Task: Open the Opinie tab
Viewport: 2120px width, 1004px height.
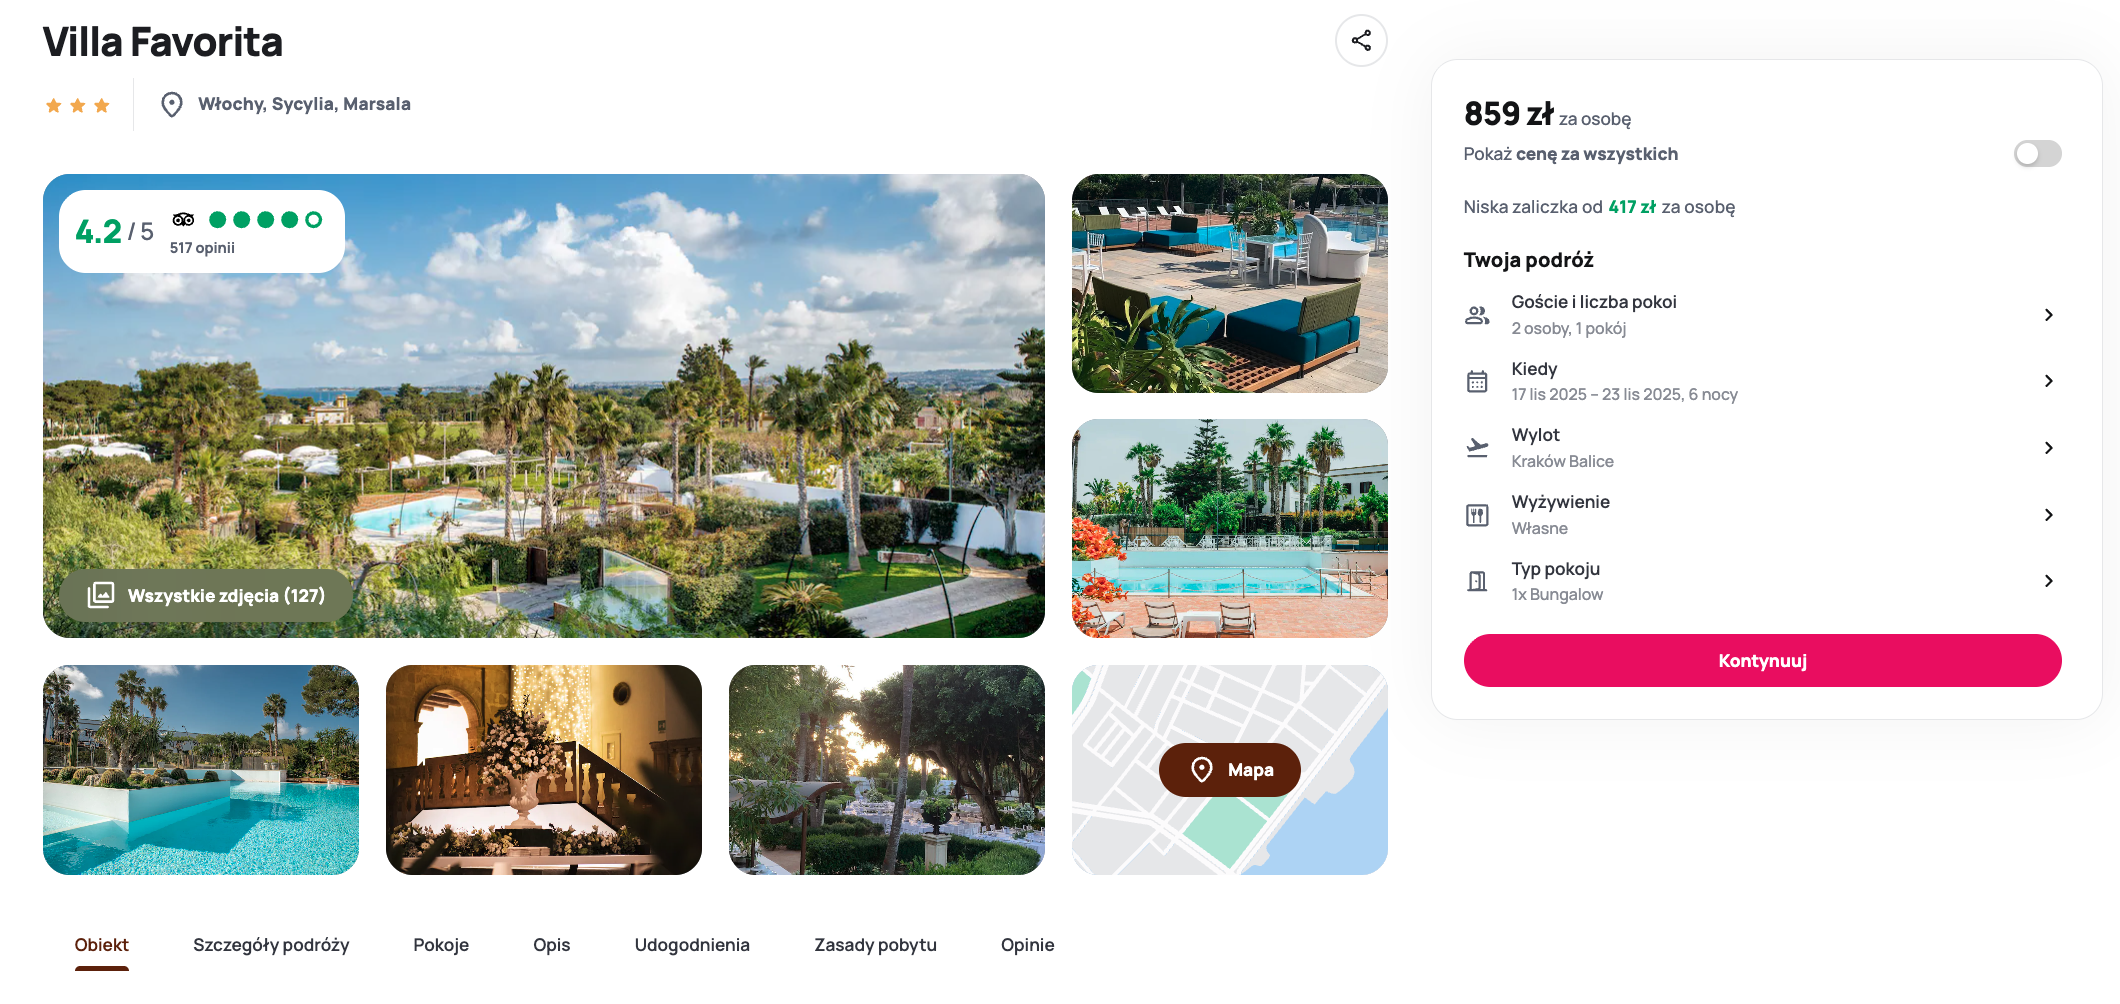Action: [1027, 945]
